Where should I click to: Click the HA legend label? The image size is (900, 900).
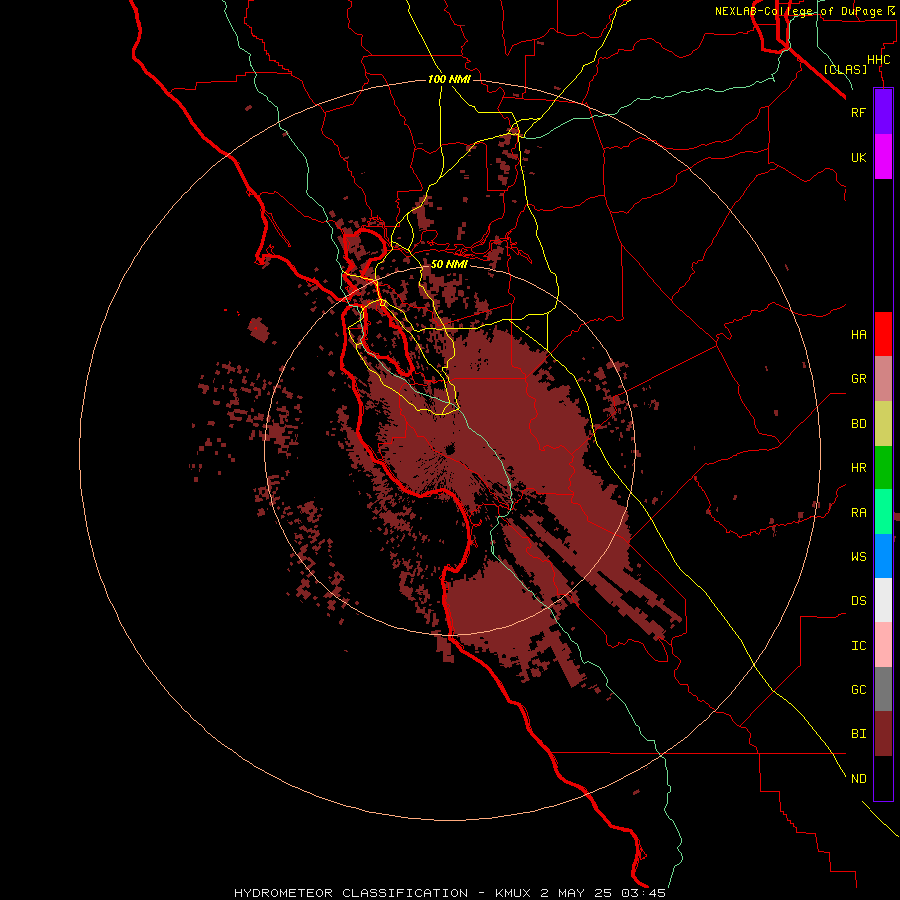pyautogui.click(x=858, y=334)
